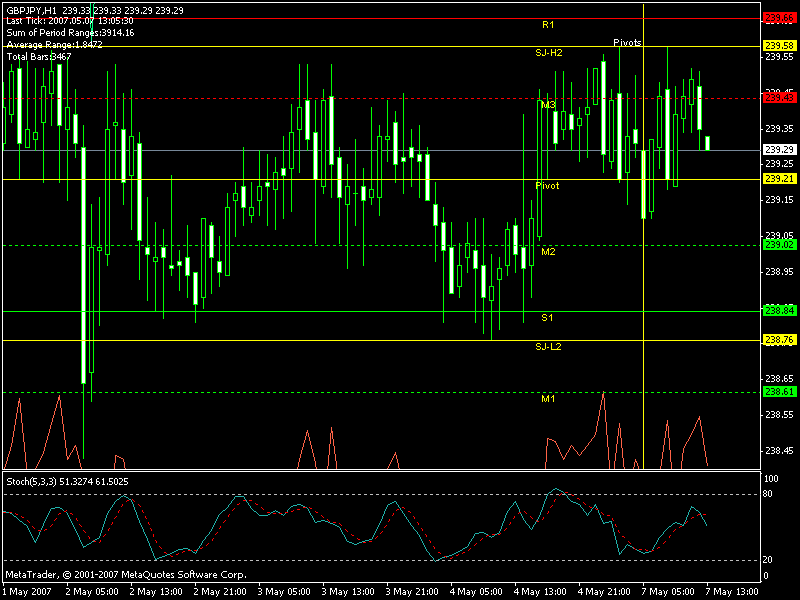Click the 3 May 05:00 time marker
800x600 pixels.
[282, 591]
